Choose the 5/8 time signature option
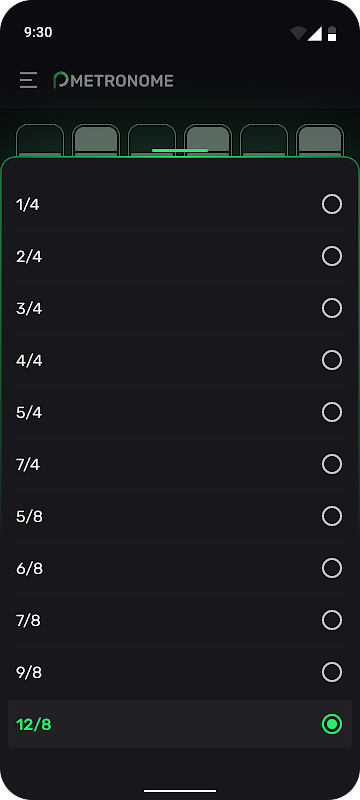 pyautogui.click(x=180, y=516)
